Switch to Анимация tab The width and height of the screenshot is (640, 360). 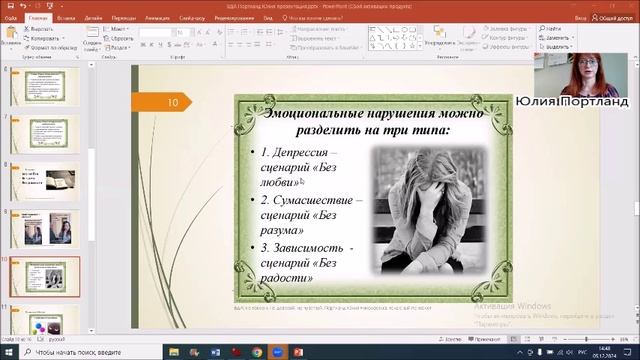[157, 18]
